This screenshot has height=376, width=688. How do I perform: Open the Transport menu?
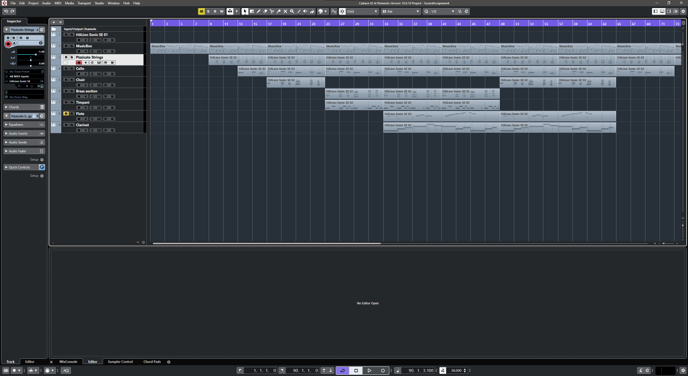pyautogui.click(x=84, y=3)
